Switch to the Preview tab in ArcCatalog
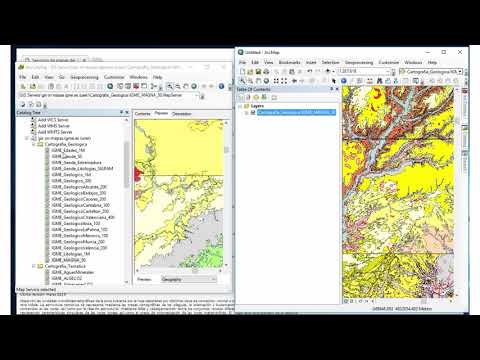Screen dimensions: 480x360 [x=161, y=113]
